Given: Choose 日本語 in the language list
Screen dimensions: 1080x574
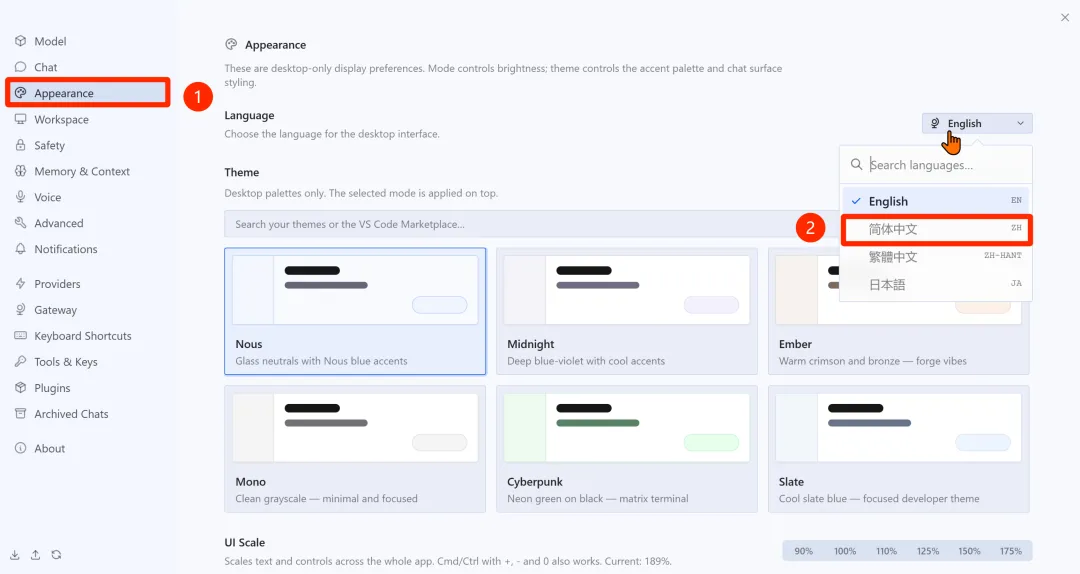Looking at the screenshot, I should [935, 285].
